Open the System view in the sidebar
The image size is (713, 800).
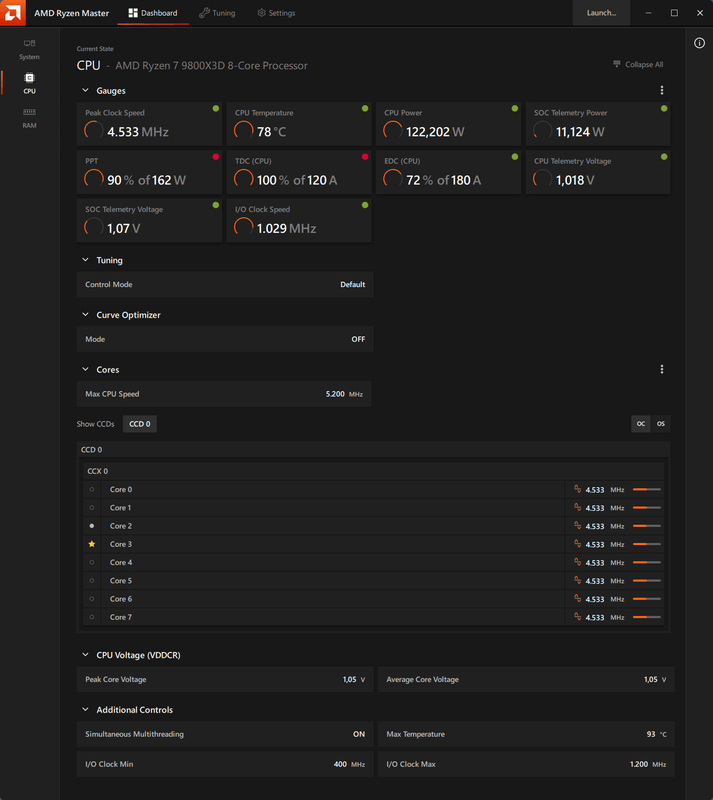pyautogui.click(x=29, y=49)
